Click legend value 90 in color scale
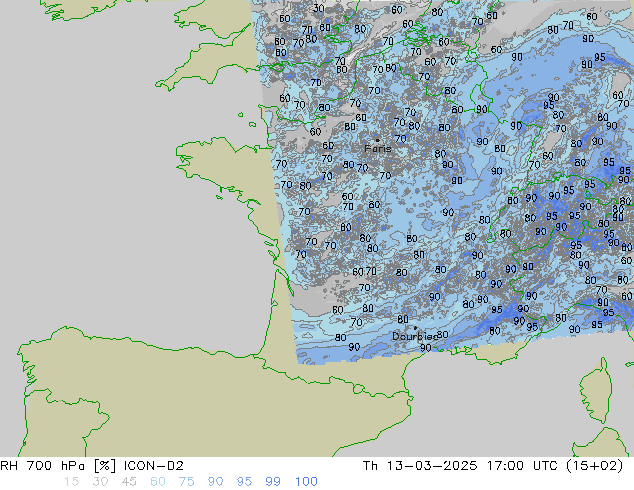The height and width of the screenshot is (490, 634). point(215,482)
